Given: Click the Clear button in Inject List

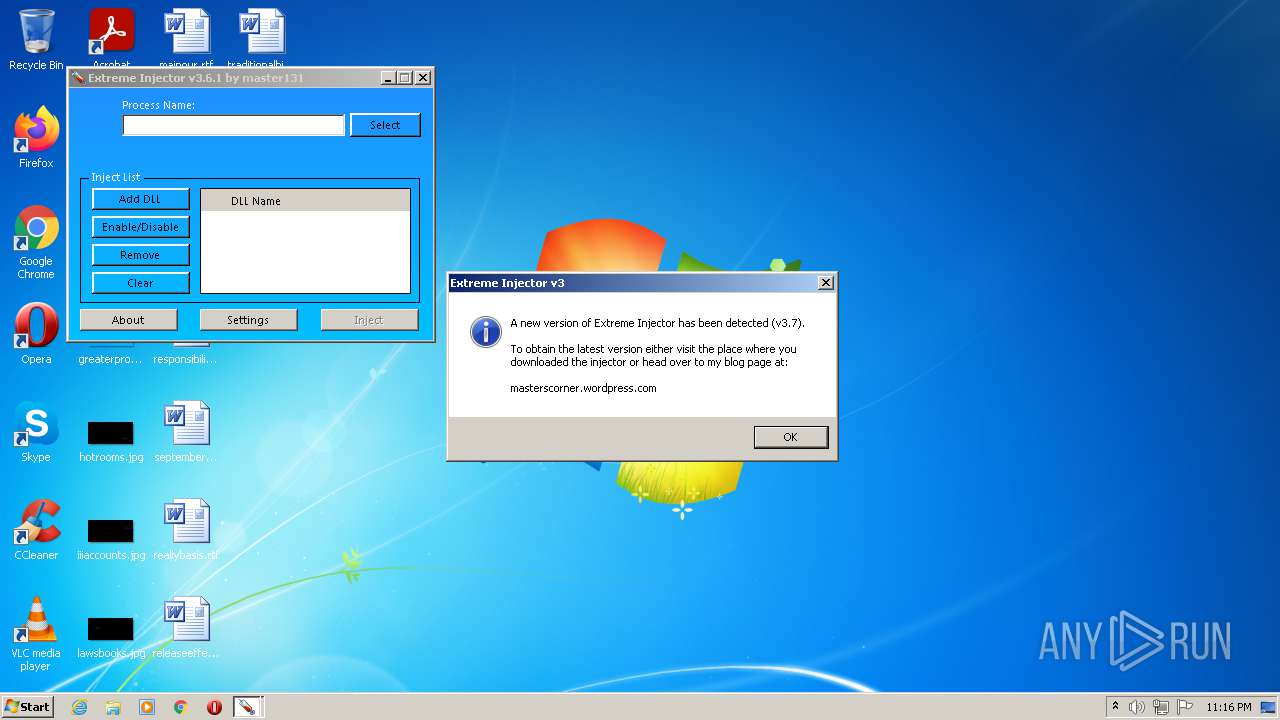Looking at the screenshot, I should point(140,283).
